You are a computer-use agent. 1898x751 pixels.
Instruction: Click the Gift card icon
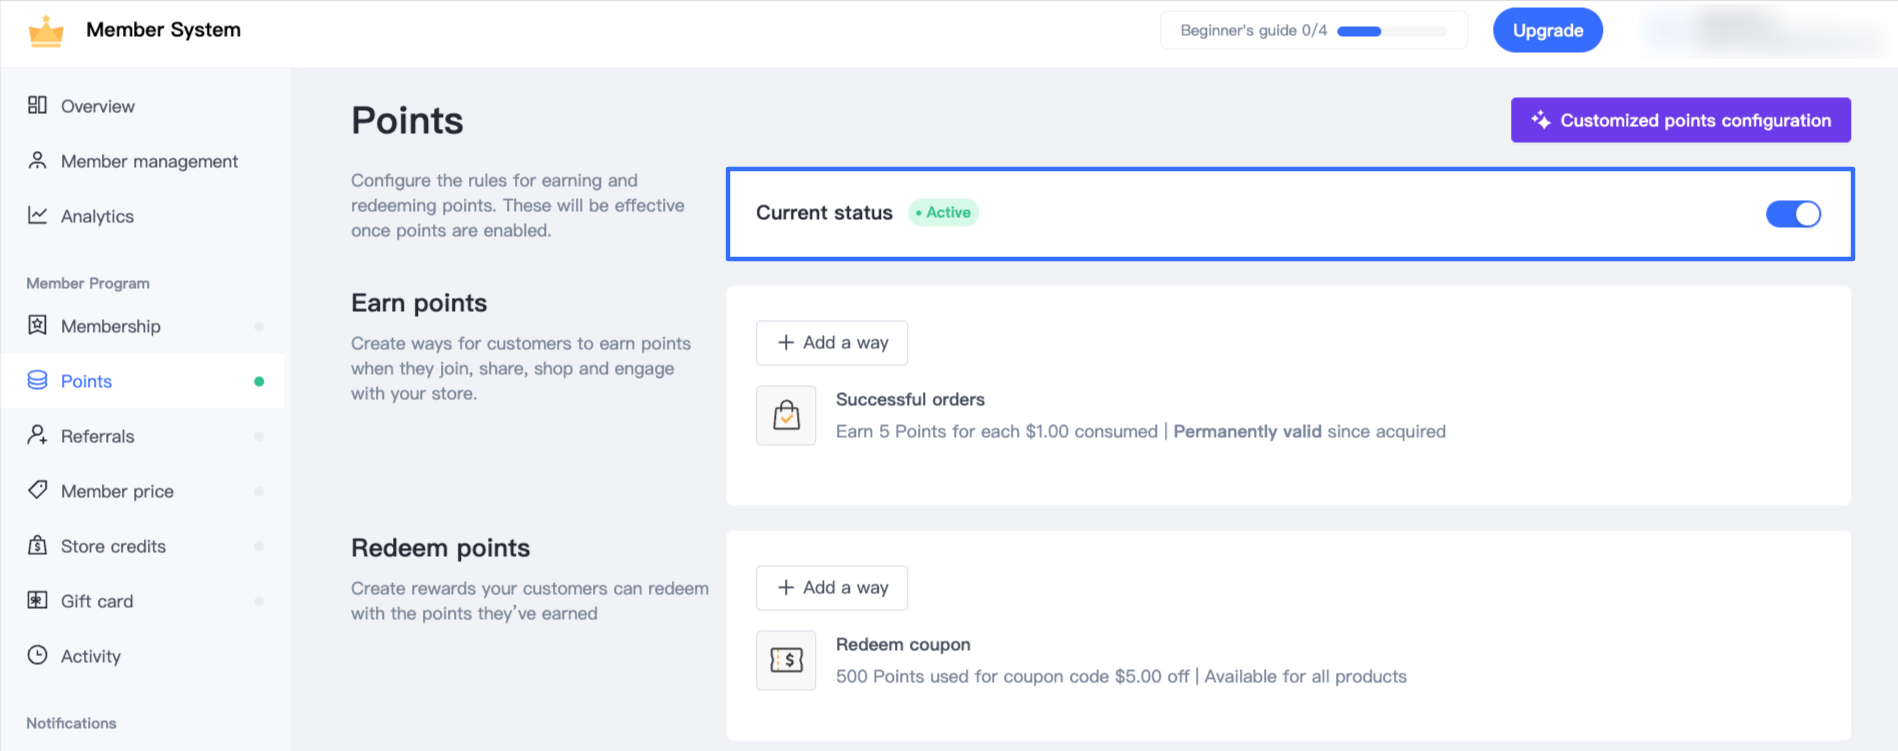pyautogui.click(x=38, y=600)
